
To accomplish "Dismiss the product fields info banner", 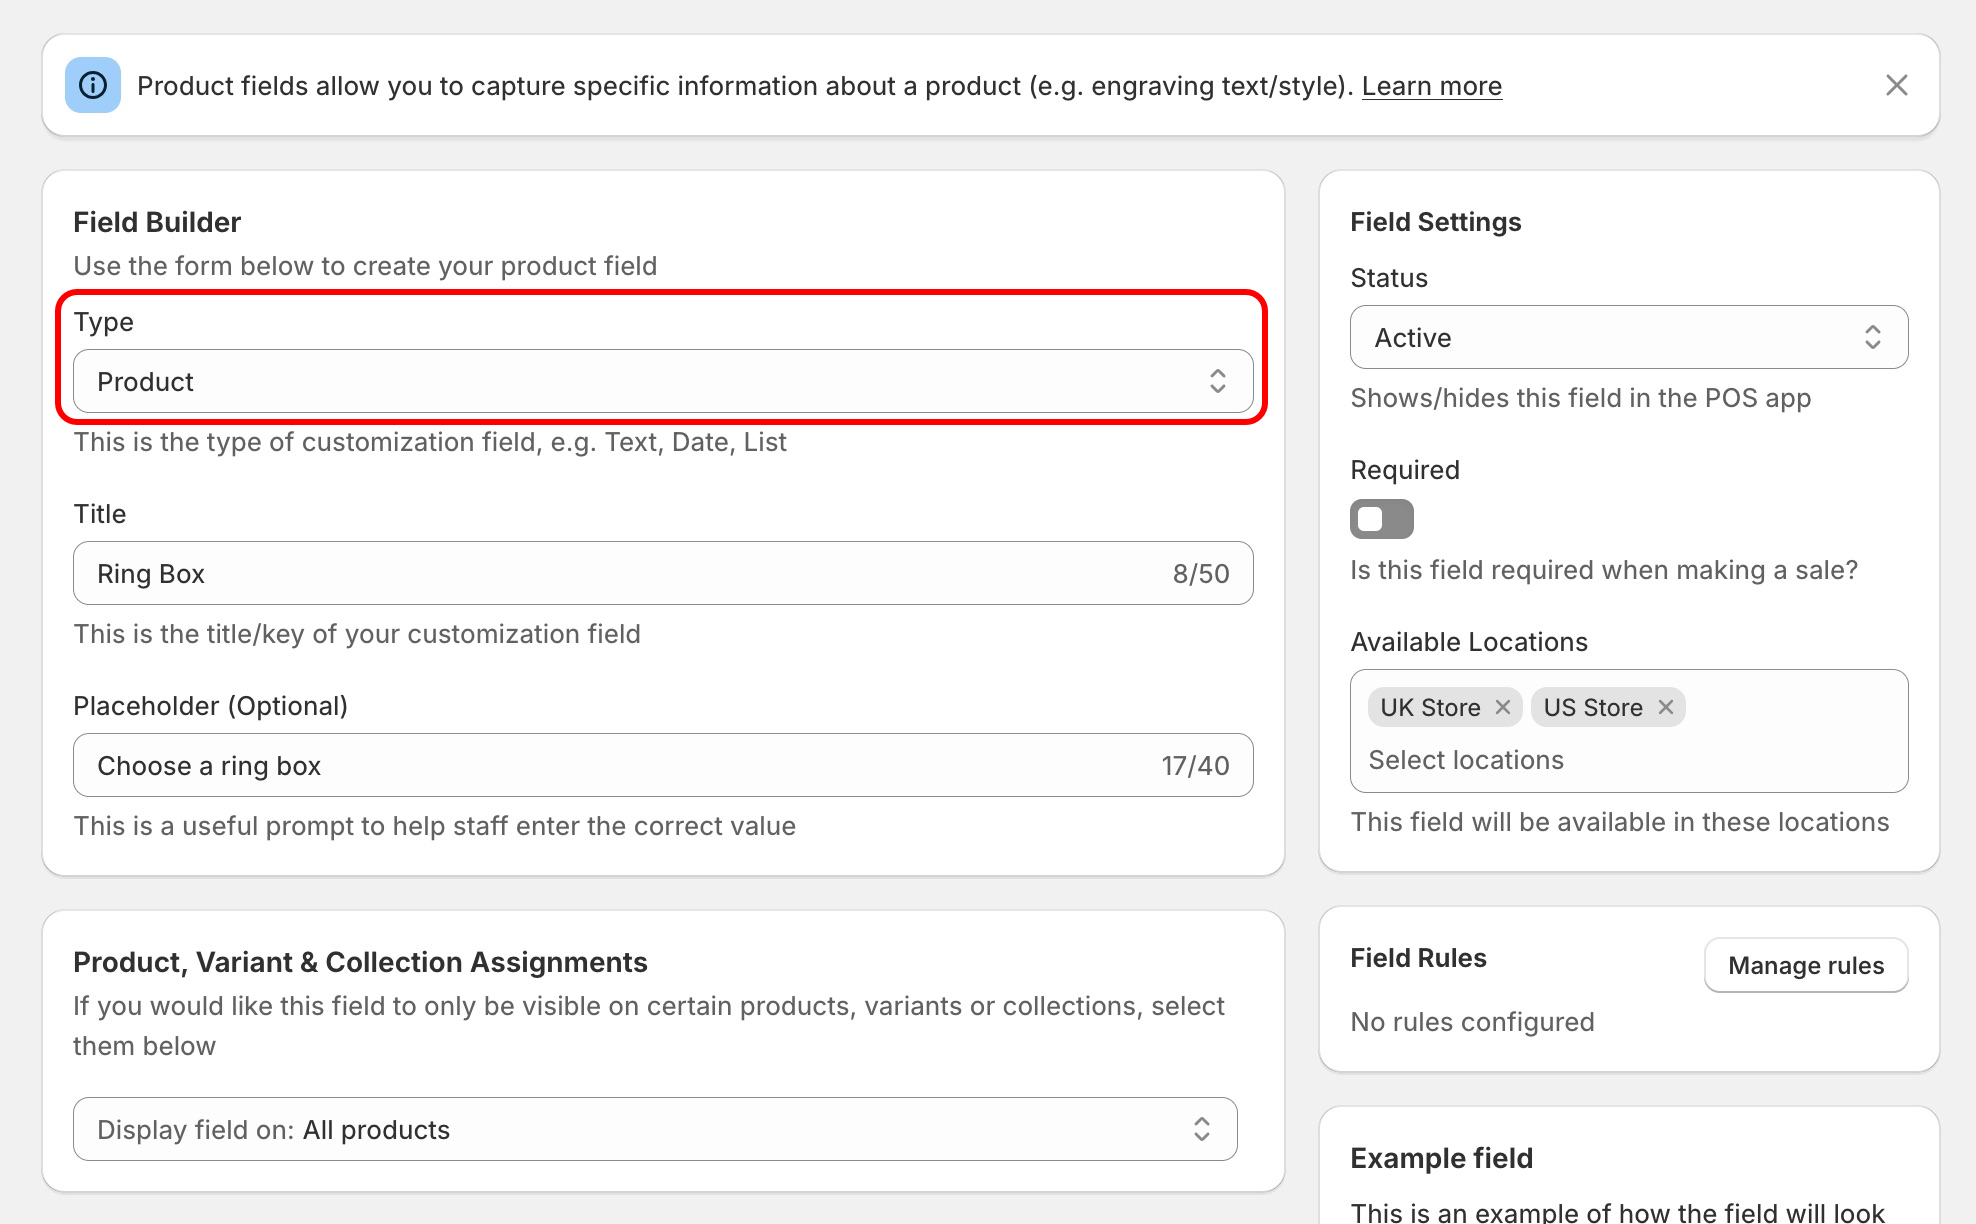I will 1896,85.
